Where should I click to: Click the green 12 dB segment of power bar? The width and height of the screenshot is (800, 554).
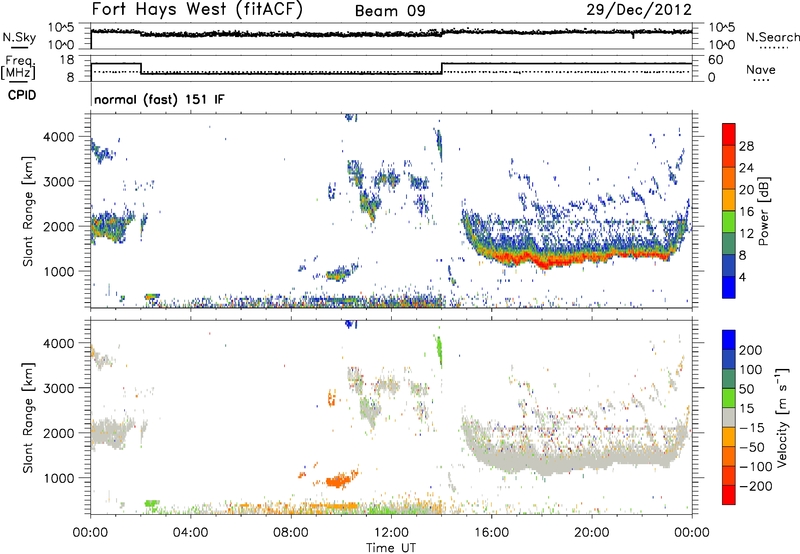click(729, 222)
